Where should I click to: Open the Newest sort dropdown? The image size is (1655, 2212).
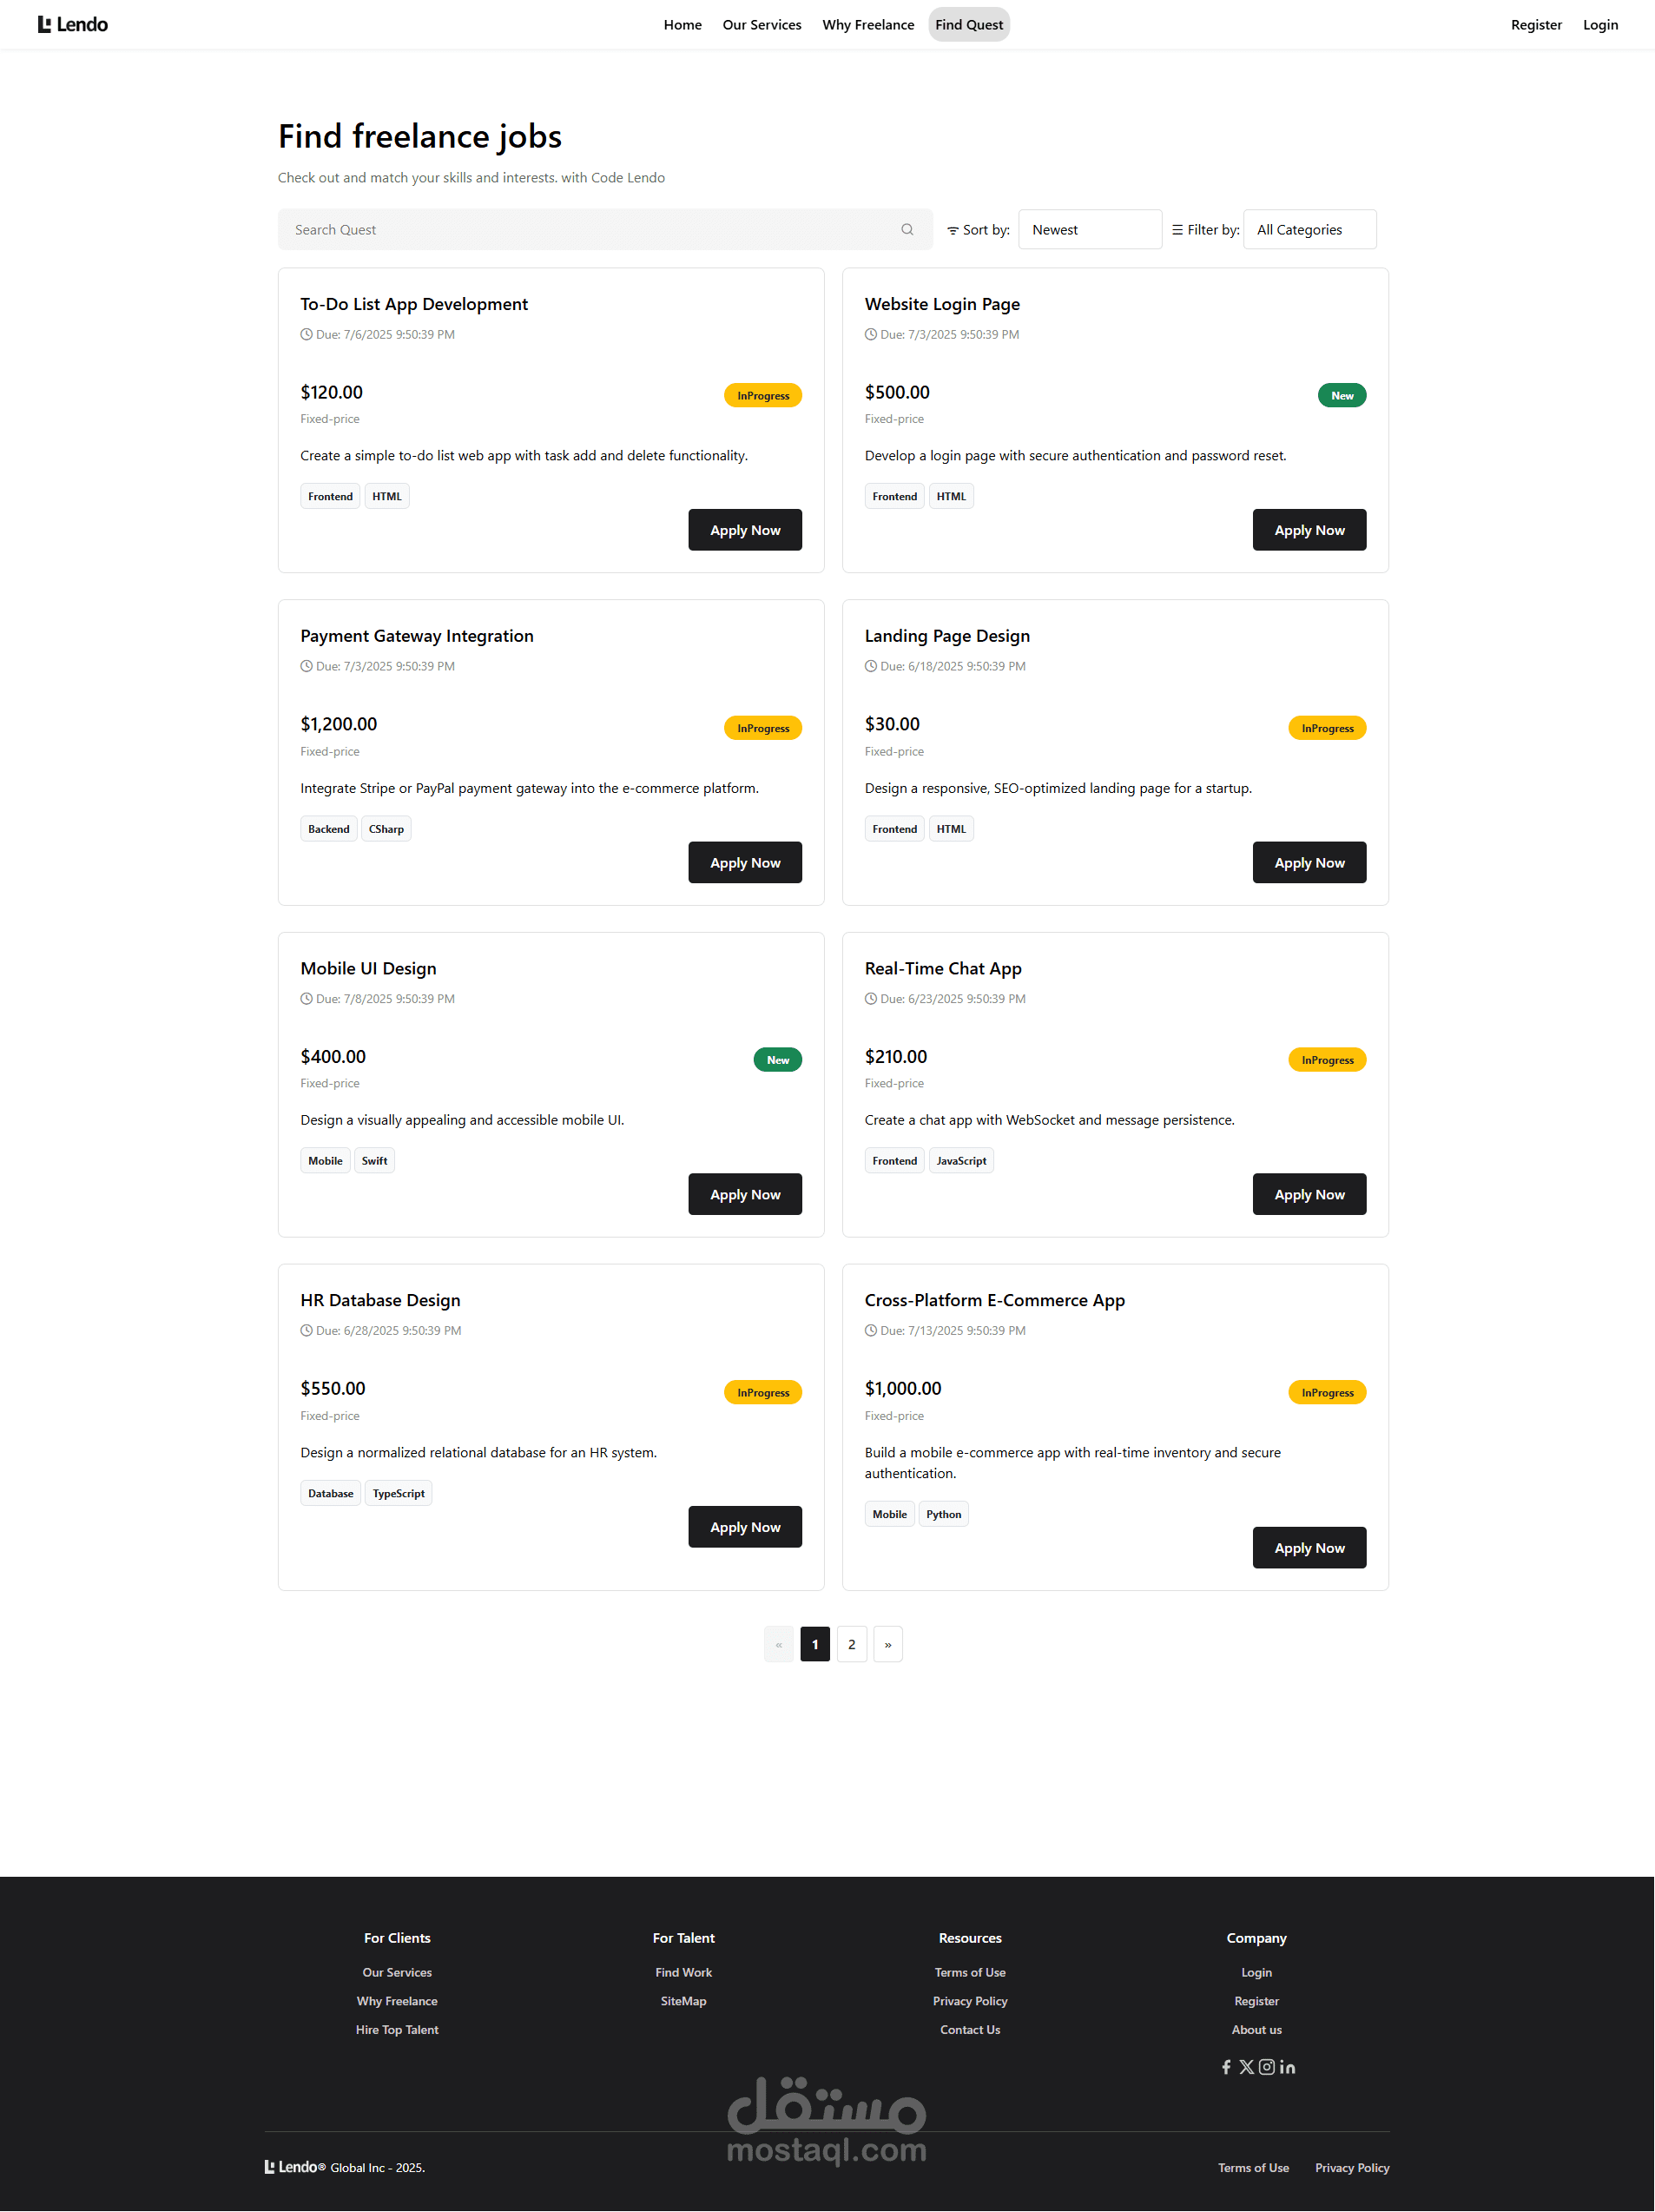[1089, 229]
